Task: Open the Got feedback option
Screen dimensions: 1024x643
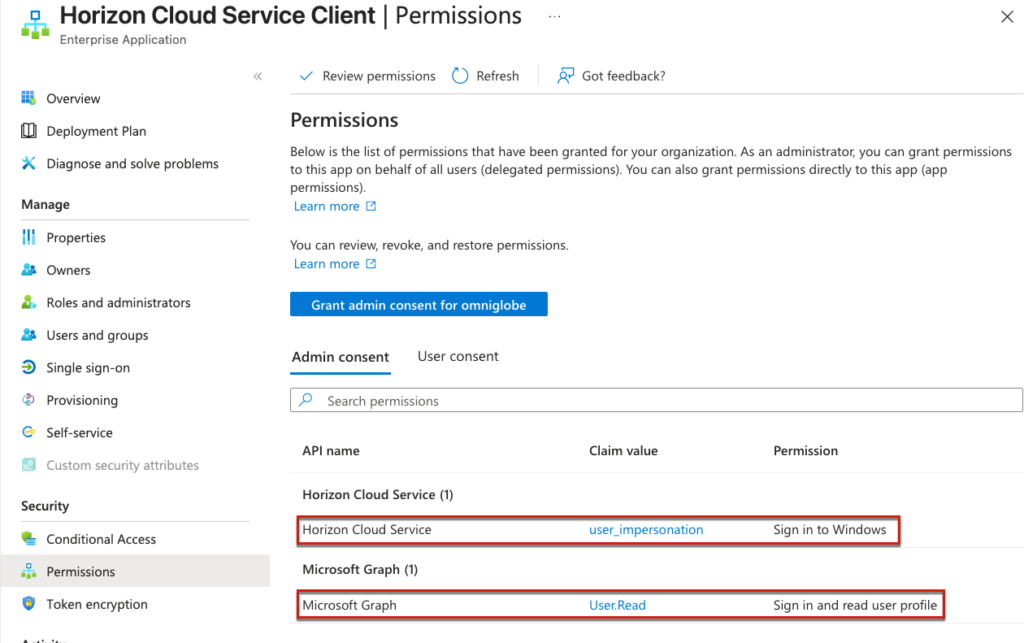Action: [x=611, y=76]
